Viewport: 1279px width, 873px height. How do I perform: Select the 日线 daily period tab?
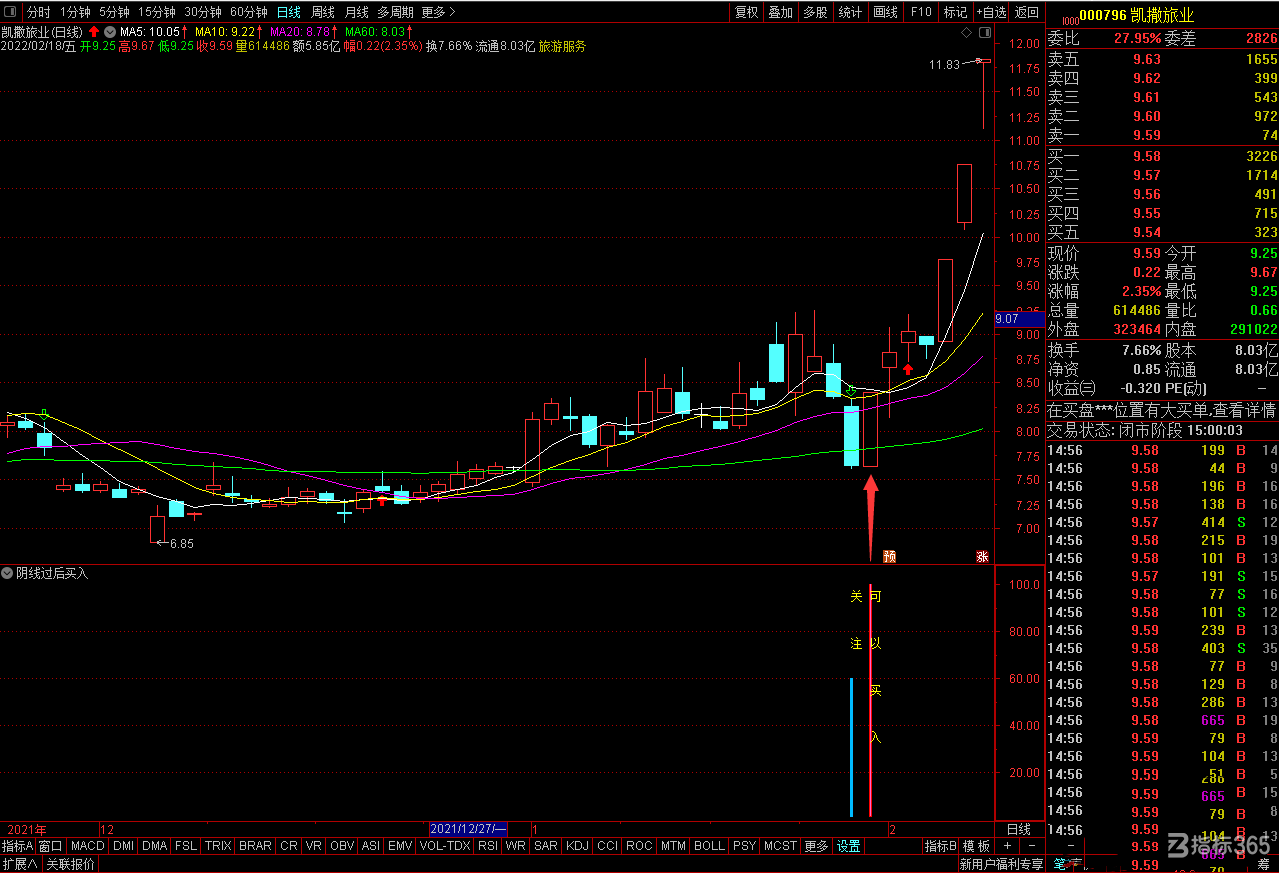click(289, 12)
